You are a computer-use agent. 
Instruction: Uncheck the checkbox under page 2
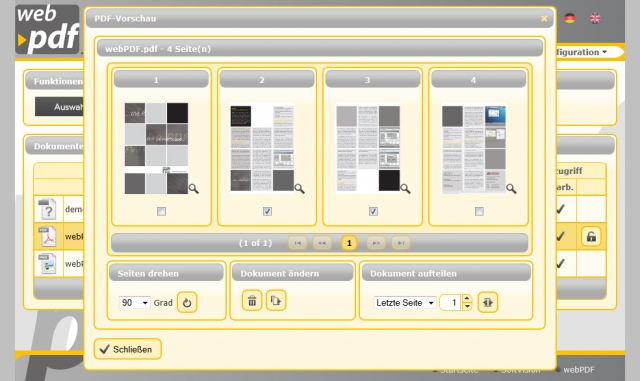(267, 212)
